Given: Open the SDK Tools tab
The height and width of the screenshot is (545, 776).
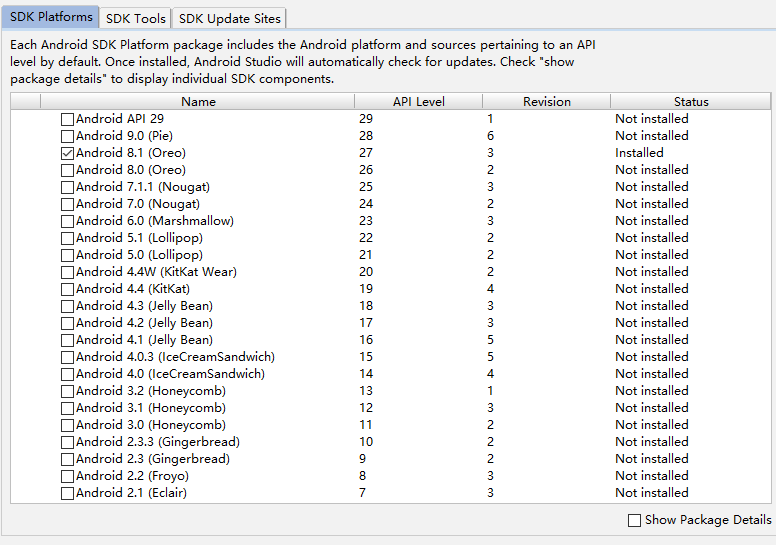Looking at the screenshot, I should (135, 18).
